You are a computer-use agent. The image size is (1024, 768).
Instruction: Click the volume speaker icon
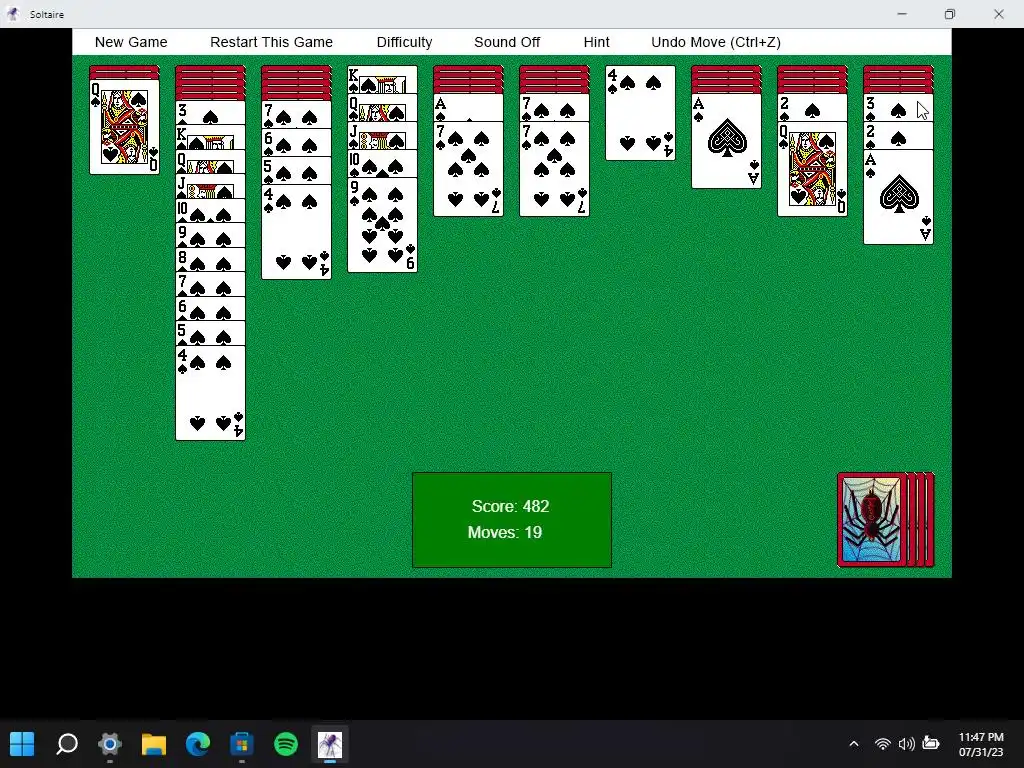(x=906, y=744)
